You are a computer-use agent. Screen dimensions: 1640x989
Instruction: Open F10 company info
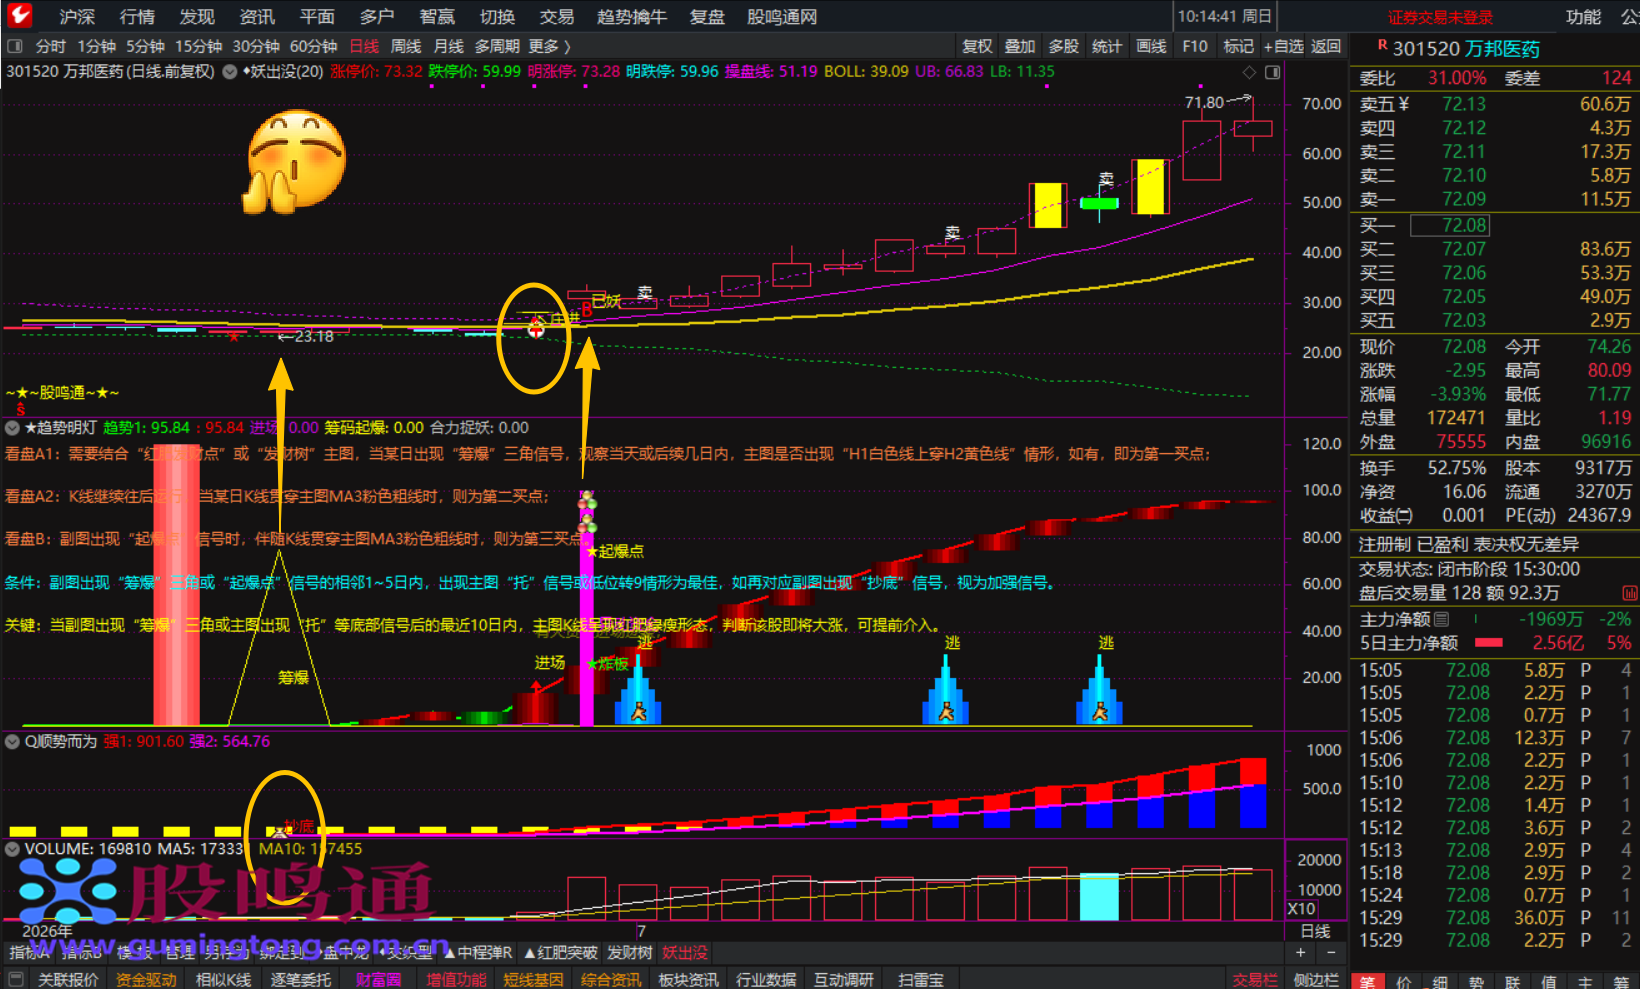(1194, 47)
